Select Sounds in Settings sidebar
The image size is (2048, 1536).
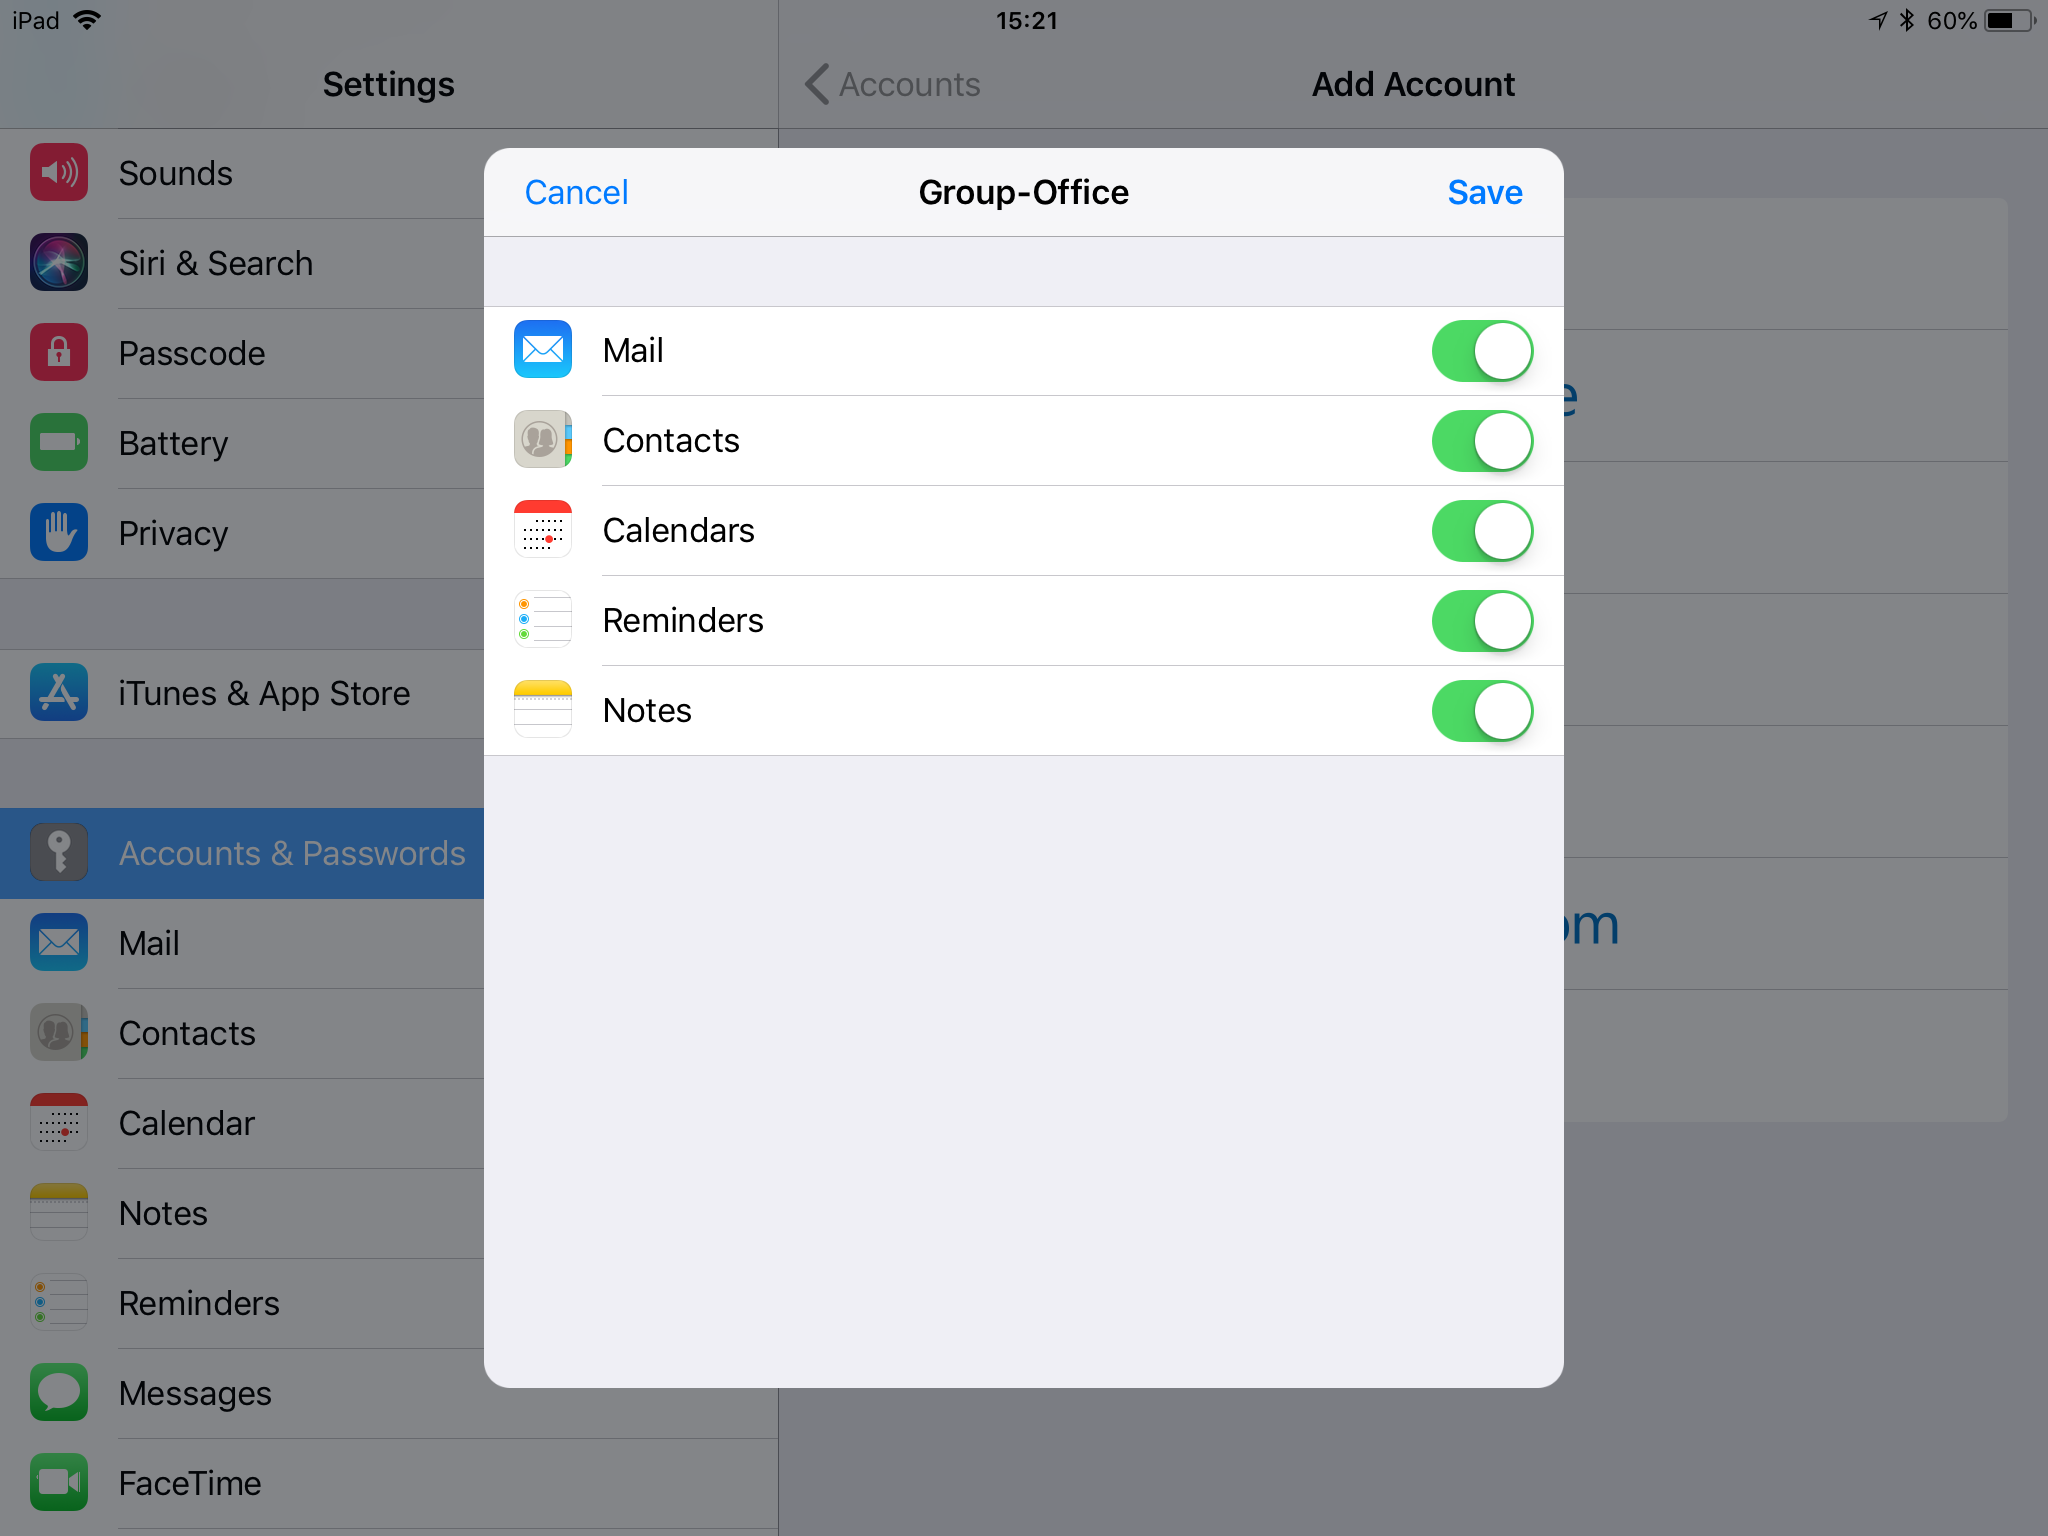(x=242, y=173)
